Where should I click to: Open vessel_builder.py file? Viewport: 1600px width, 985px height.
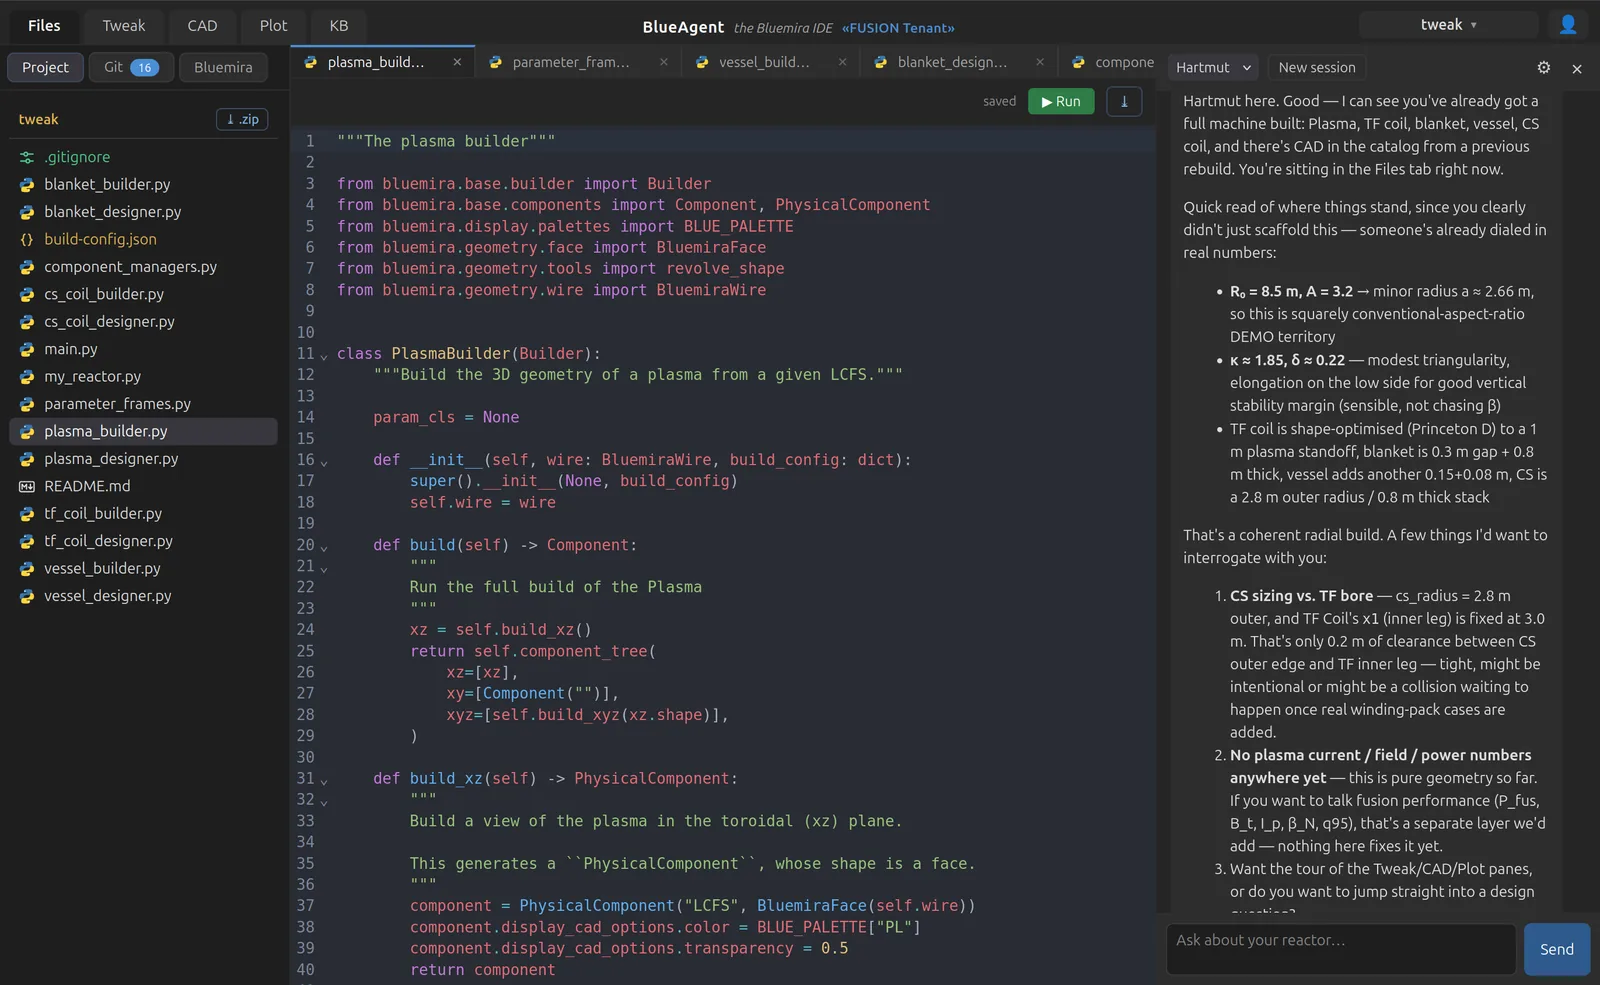tap(143, 568)
